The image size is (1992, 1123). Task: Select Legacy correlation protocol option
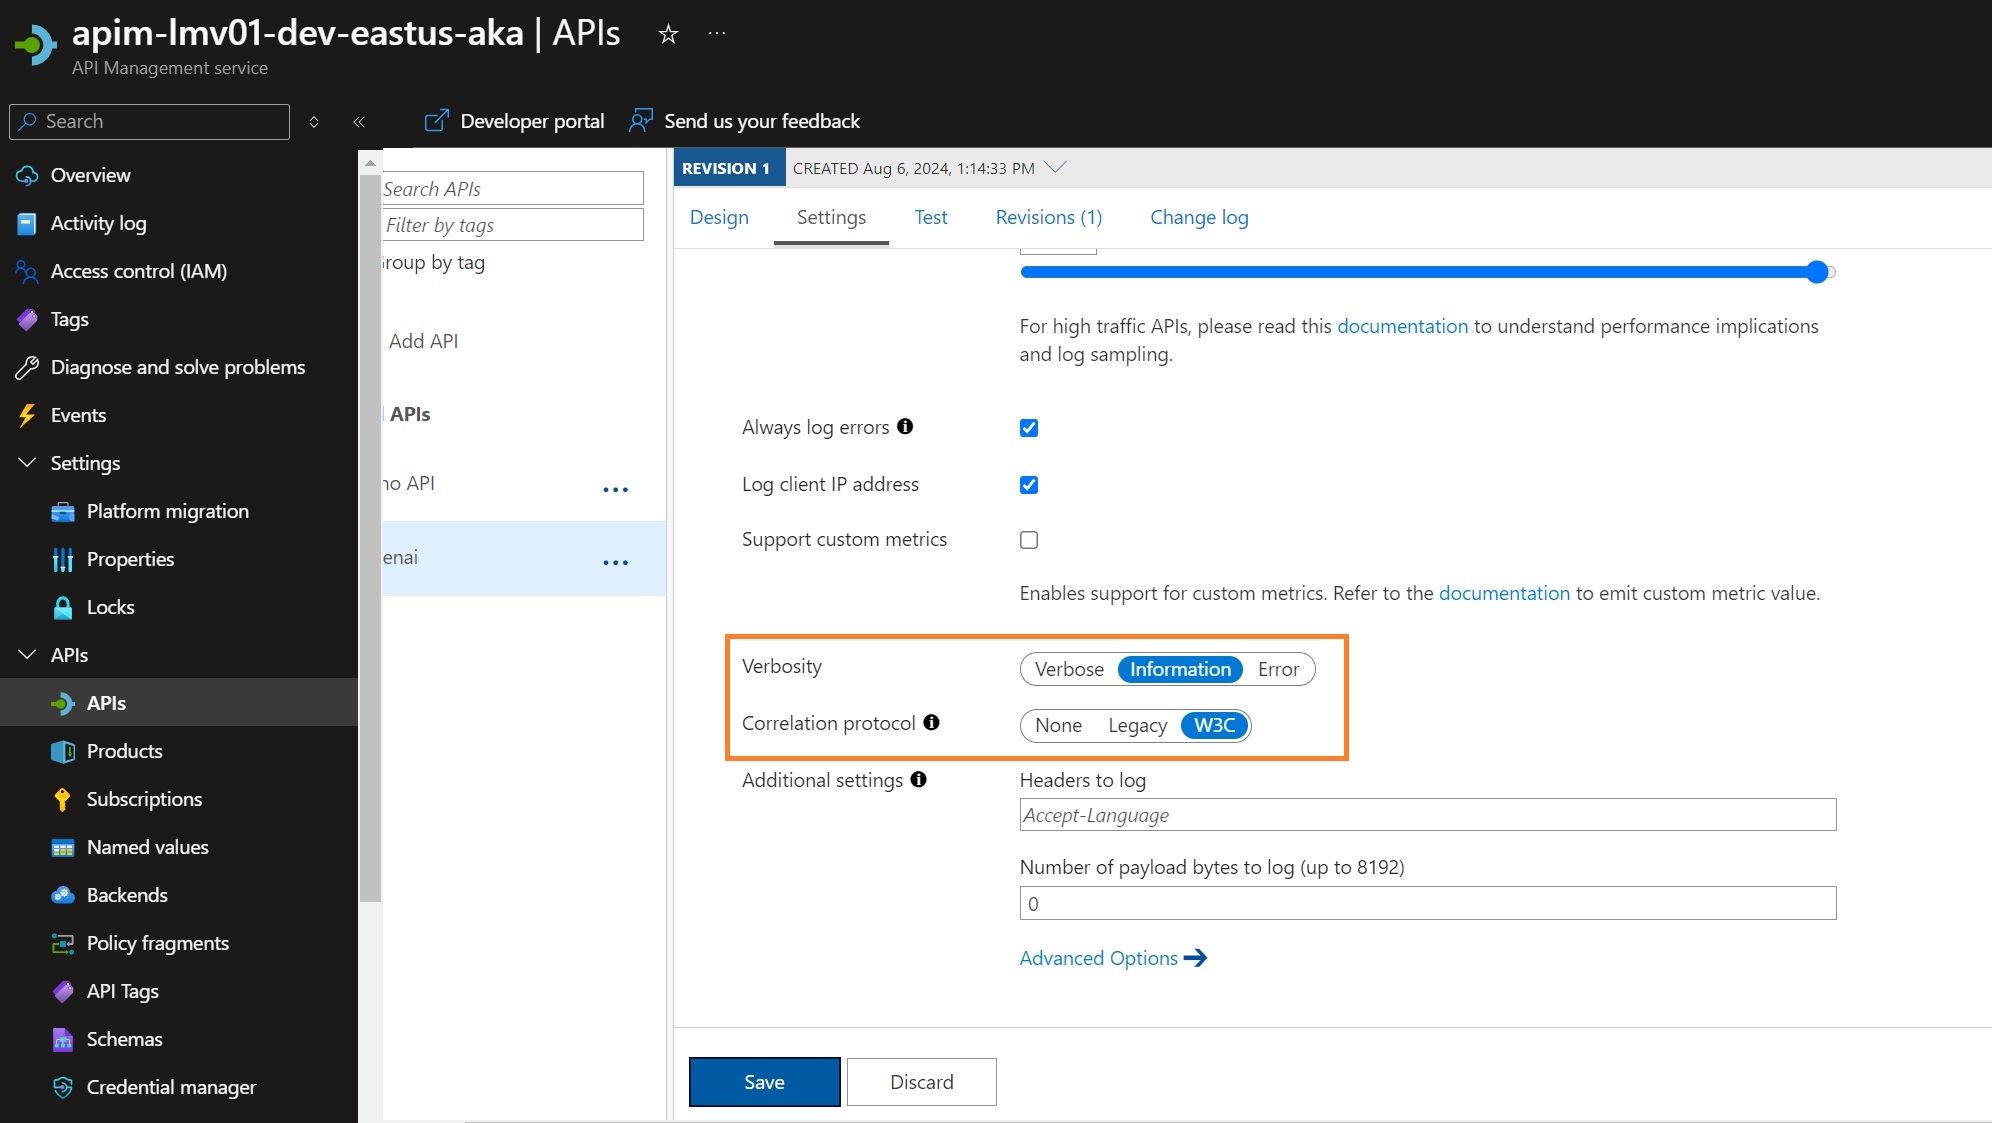[x=1138, y=725]
